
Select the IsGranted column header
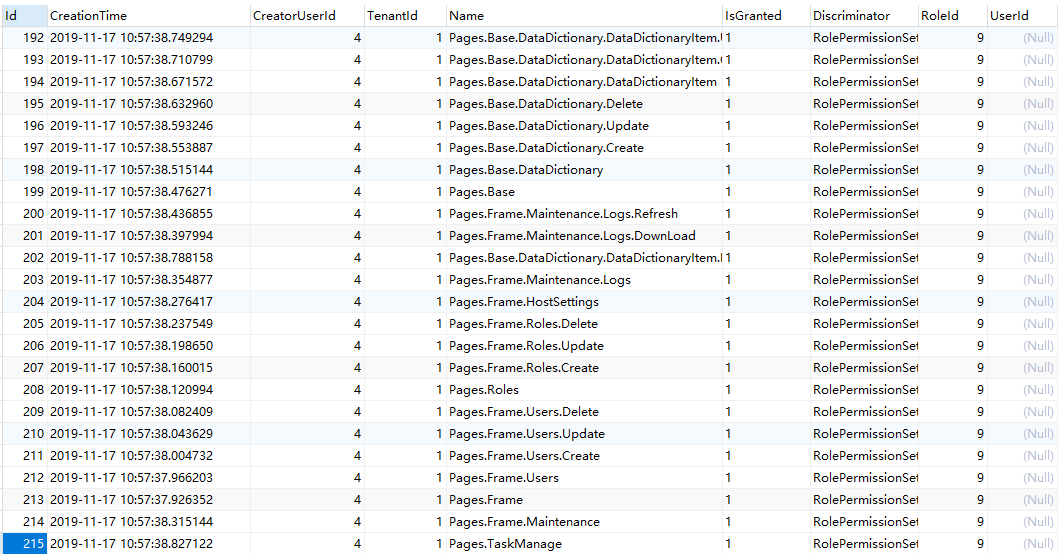tap(766, 15)
